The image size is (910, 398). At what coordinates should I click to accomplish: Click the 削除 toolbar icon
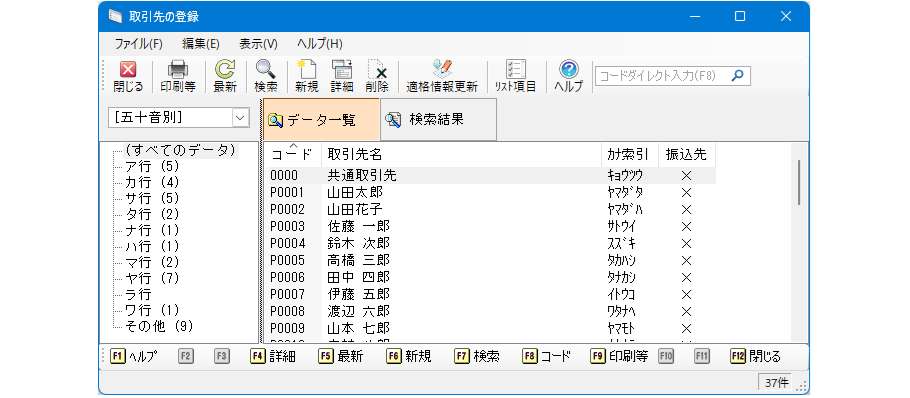point(377,77)
